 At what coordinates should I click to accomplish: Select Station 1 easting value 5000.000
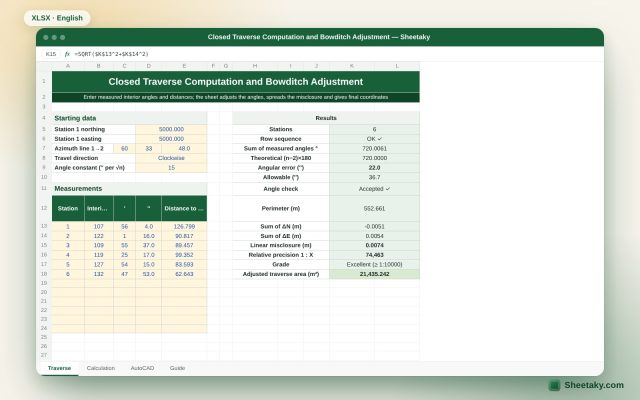coord(171,139)
